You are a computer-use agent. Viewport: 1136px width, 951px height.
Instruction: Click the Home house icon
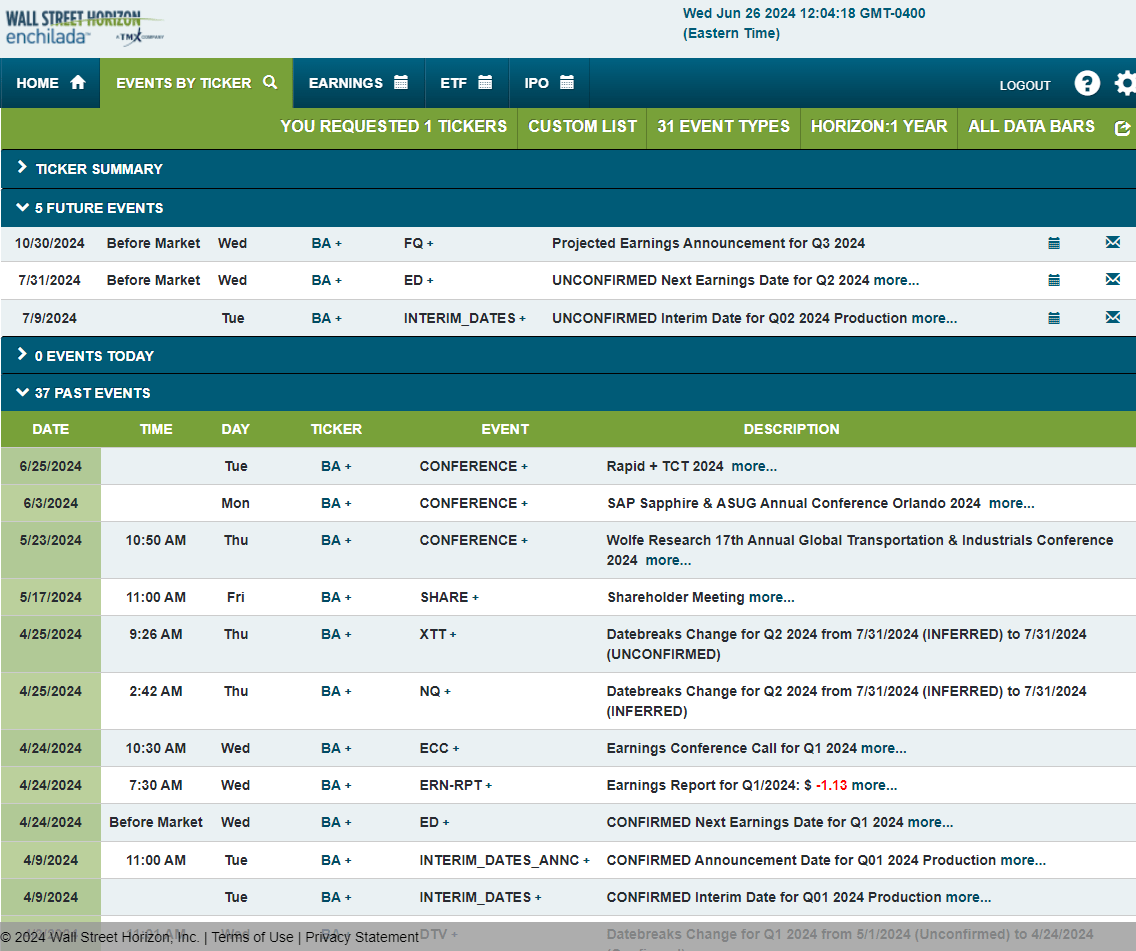78,83
